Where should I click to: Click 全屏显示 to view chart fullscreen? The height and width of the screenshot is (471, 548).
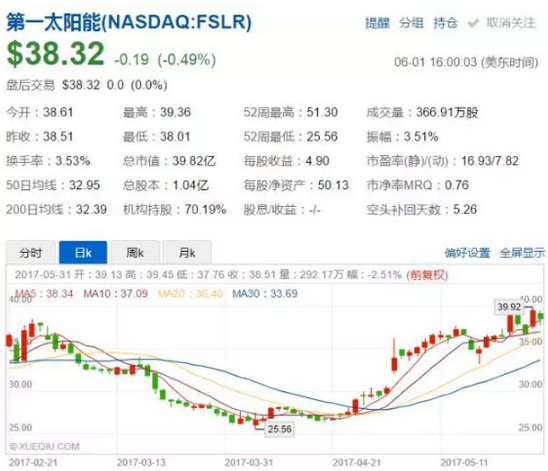pyautogui.click(x=522, y=253)
